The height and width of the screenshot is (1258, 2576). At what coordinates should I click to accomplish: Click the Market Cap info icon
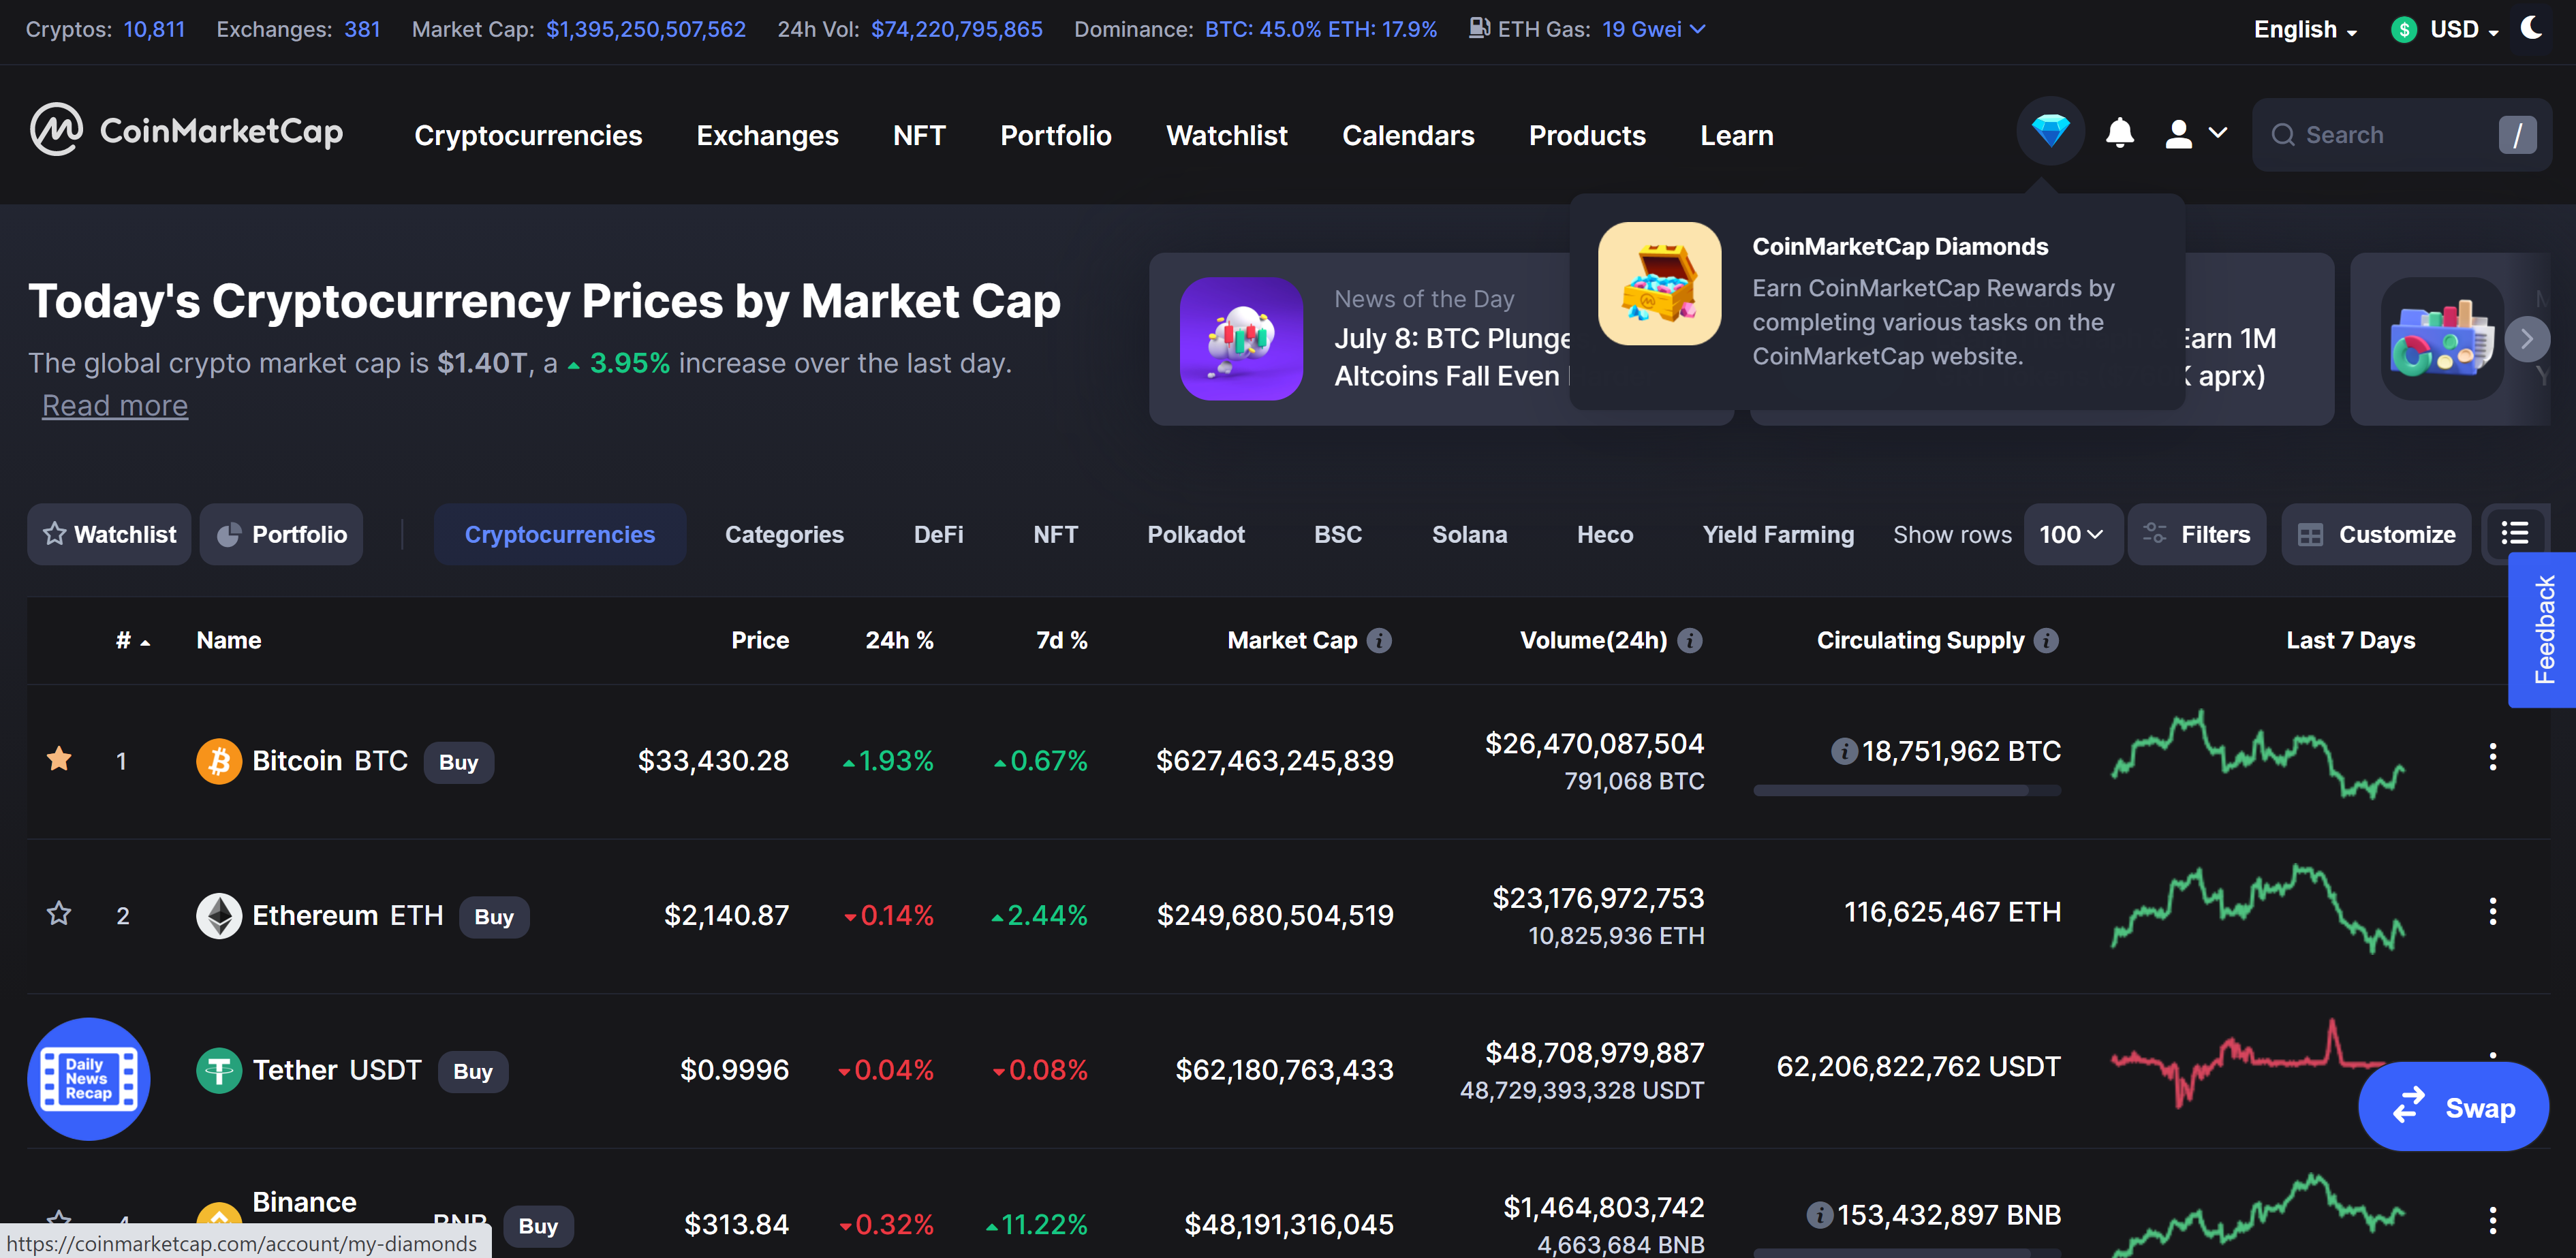click(1379, 640)
